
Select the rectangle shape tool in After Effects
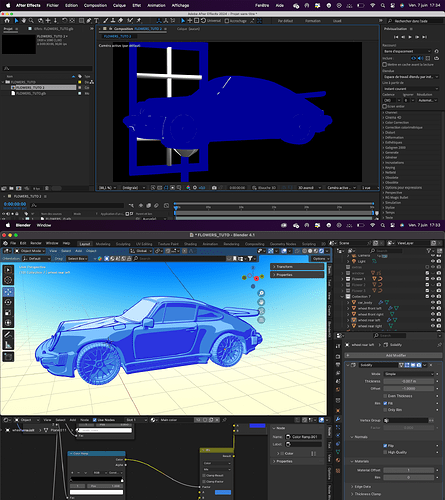click(81, 21)
